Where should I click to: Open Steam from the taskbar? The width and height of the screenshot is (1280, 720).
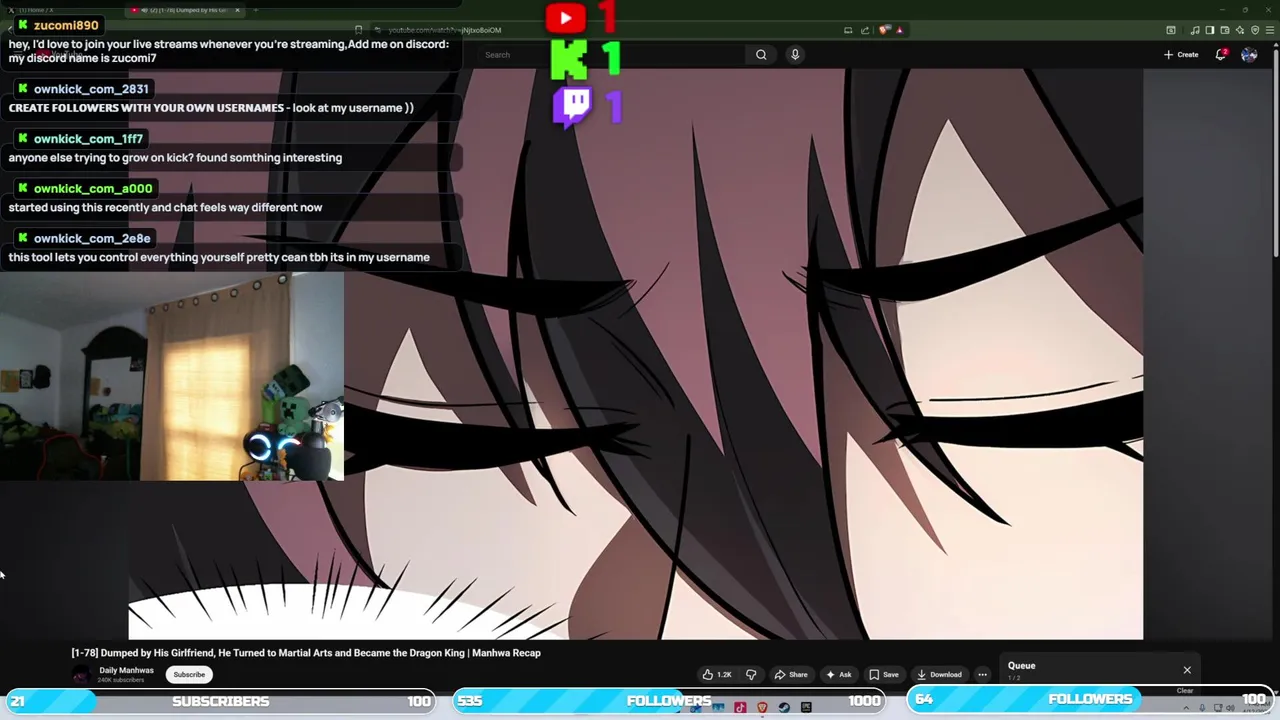(784, 708)
